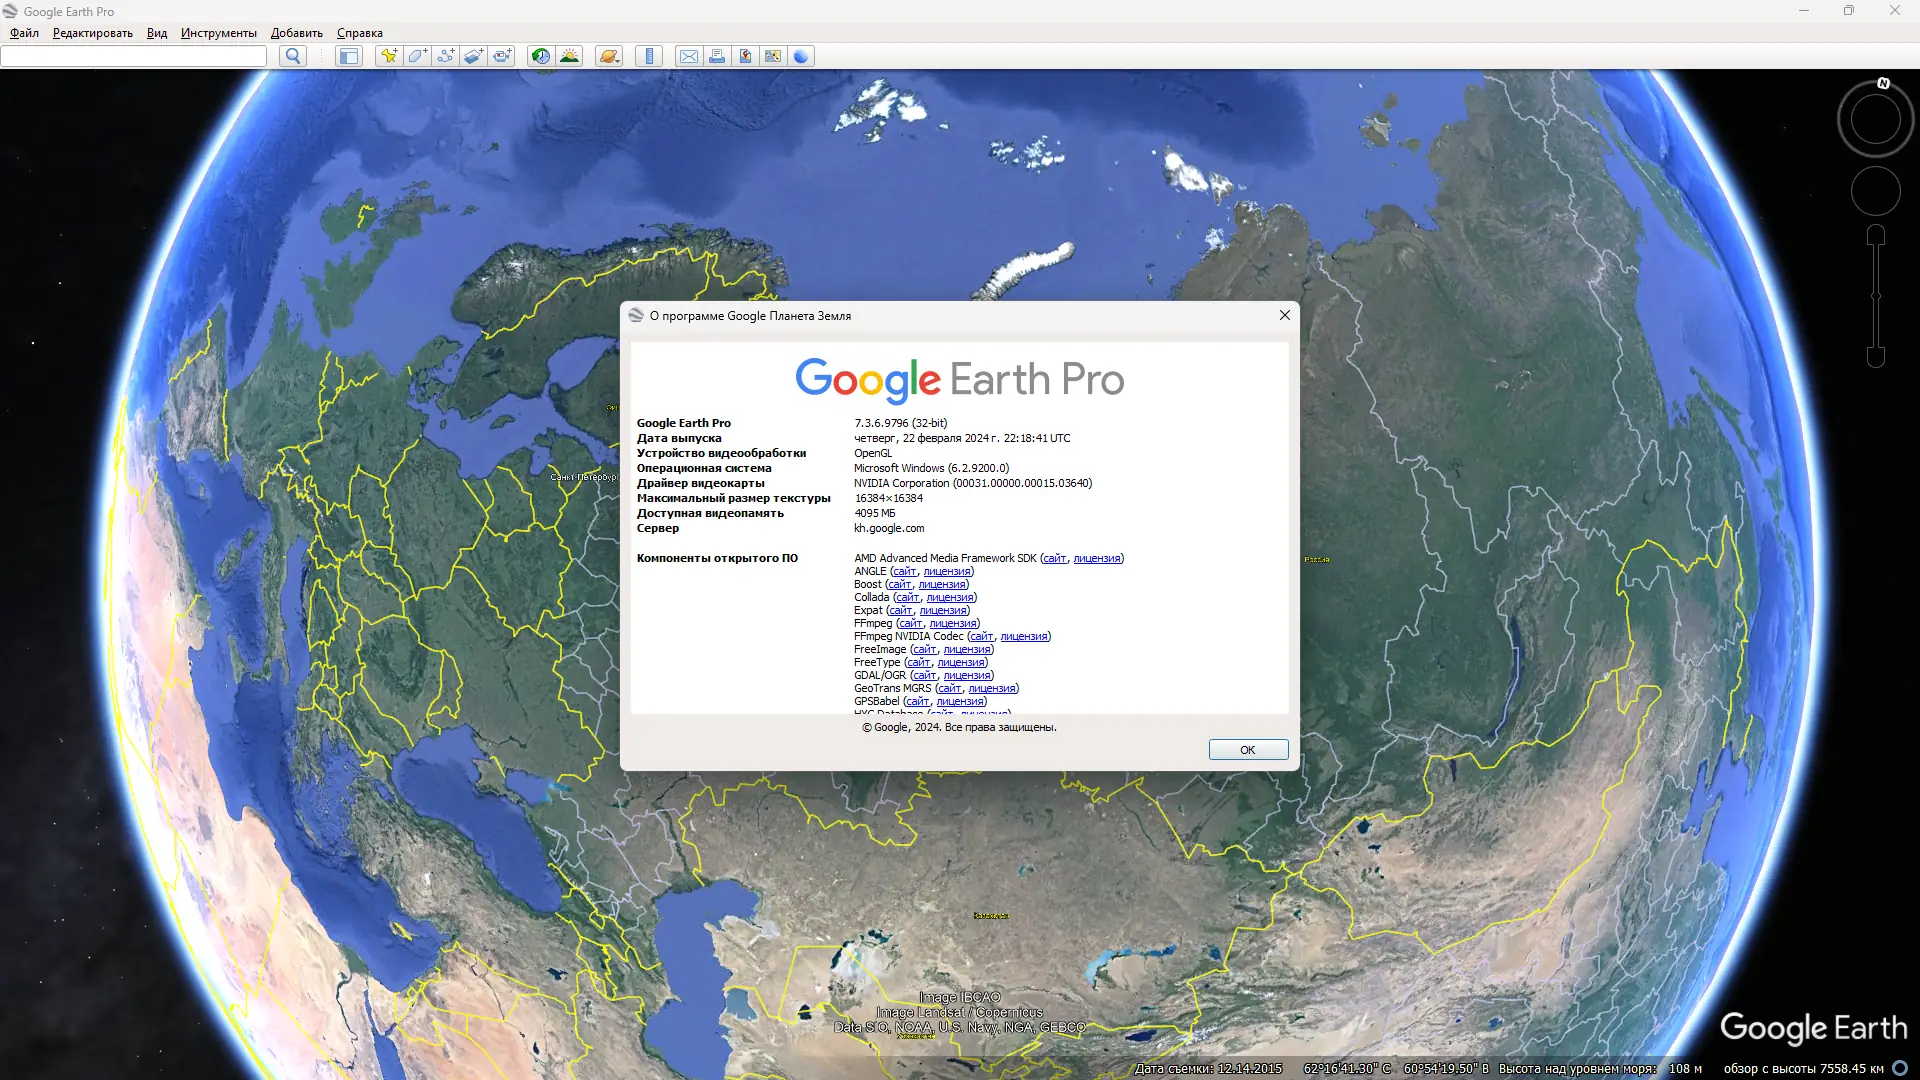This screenshot has width=1920, height=1080.
Task: Click the search input field
Action: (x=134, y=56)
